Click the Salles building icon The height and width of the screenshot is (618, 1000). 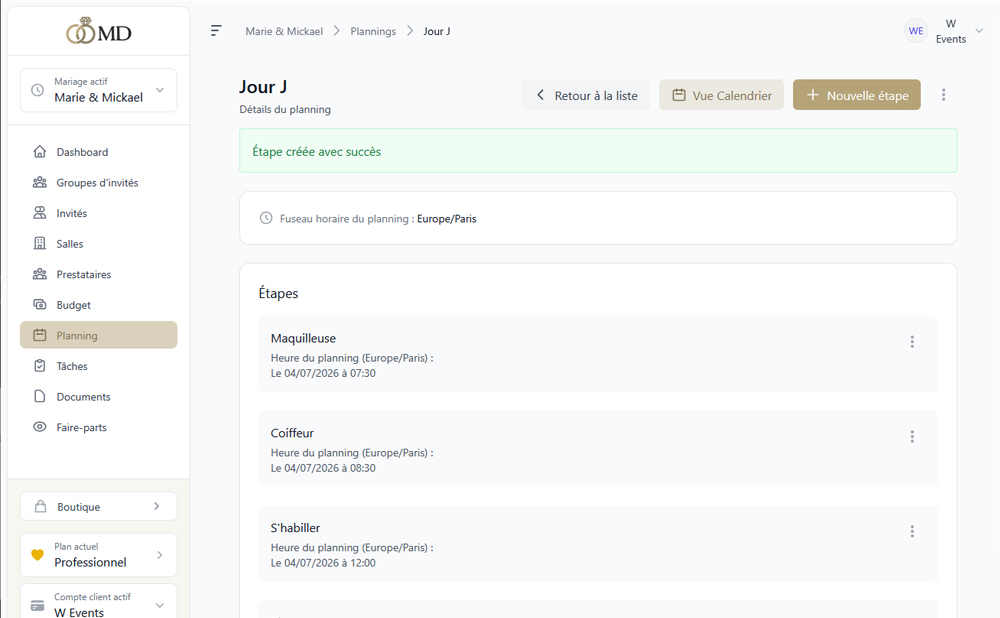(40, 244)
